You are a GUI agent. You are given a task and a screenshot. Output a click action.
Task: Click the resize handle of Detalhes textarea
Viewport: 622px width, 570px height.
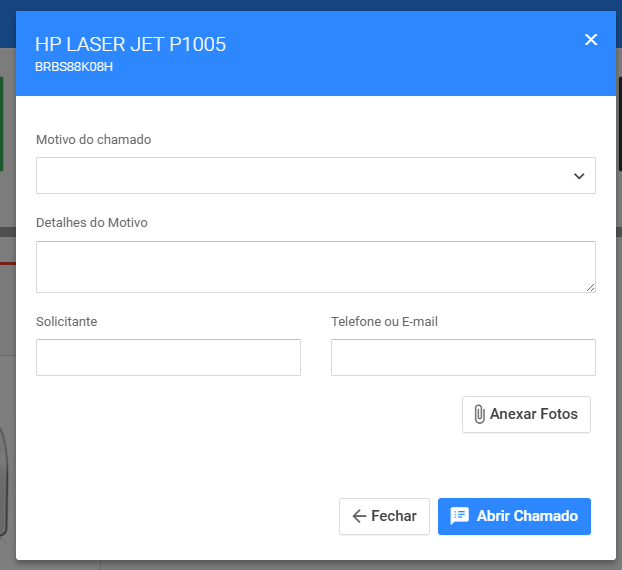click(x=590, y=287)
